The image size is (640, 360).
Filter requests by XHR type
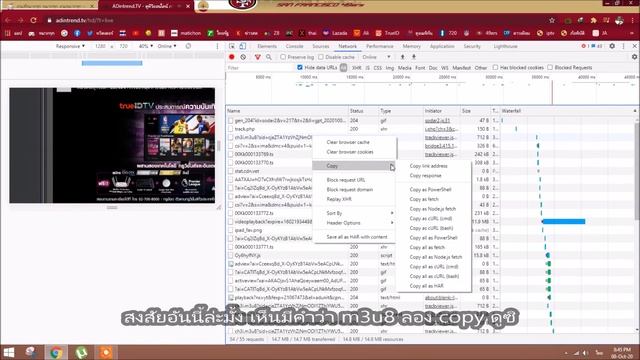356,68
